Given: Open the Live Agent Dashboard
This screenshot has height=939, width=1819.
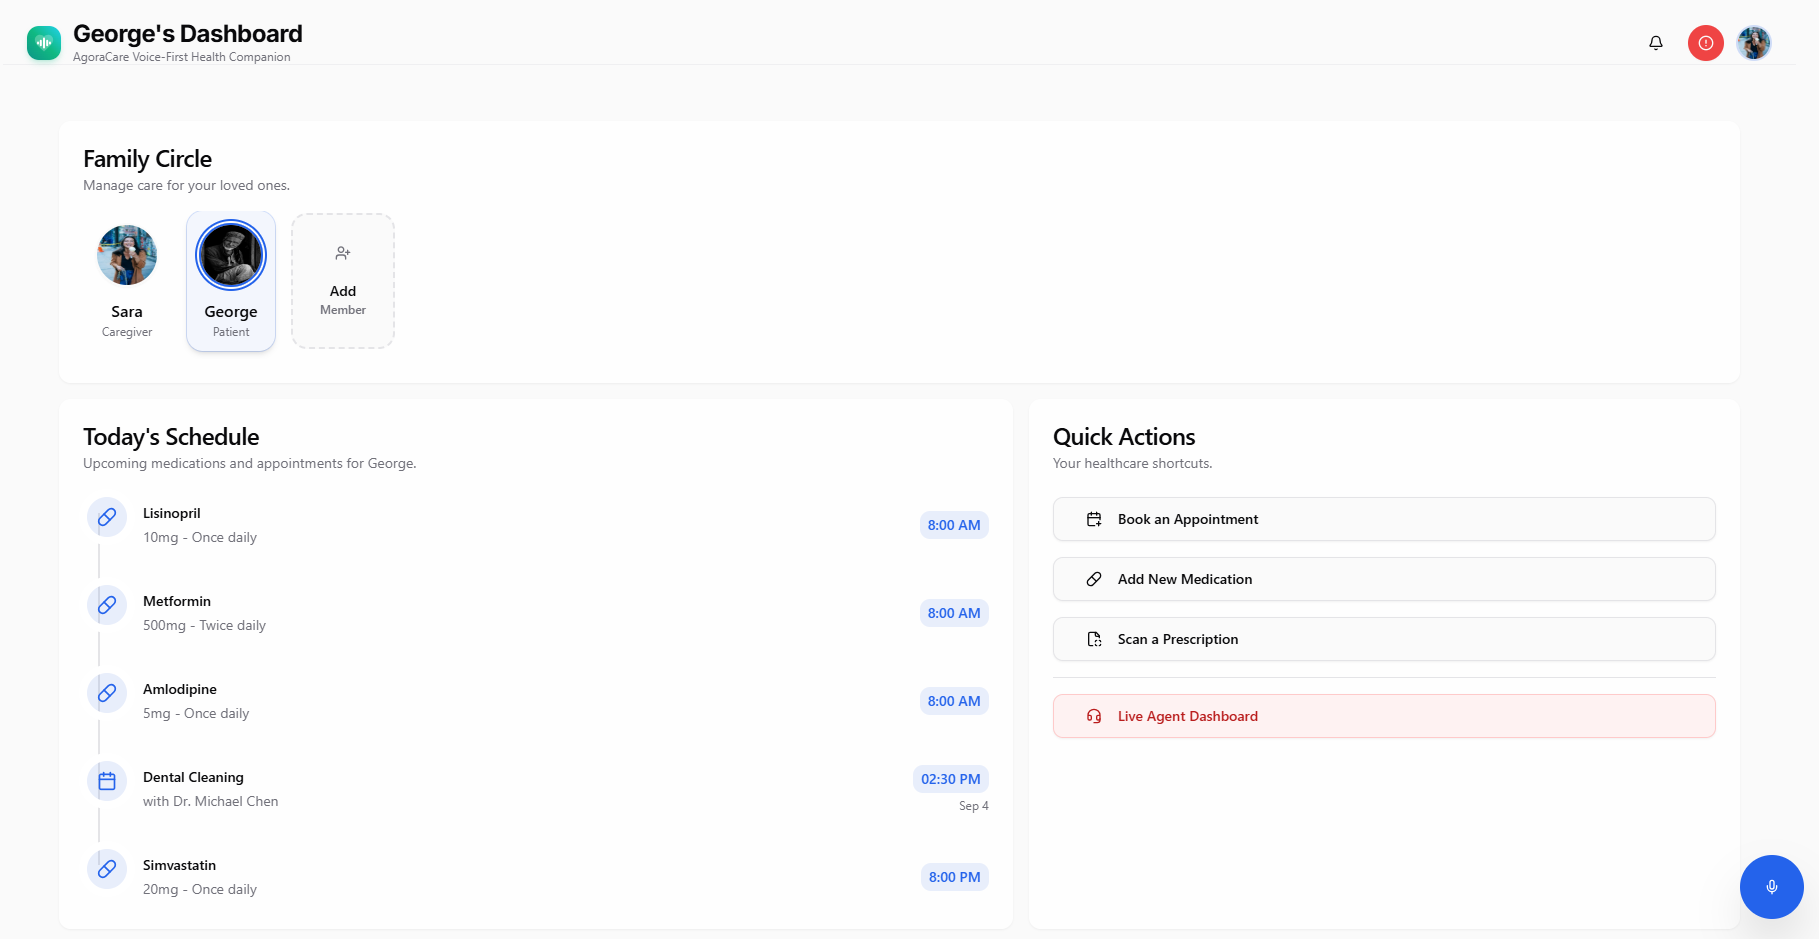Looking at the screenshot, I should [1384, 716].
